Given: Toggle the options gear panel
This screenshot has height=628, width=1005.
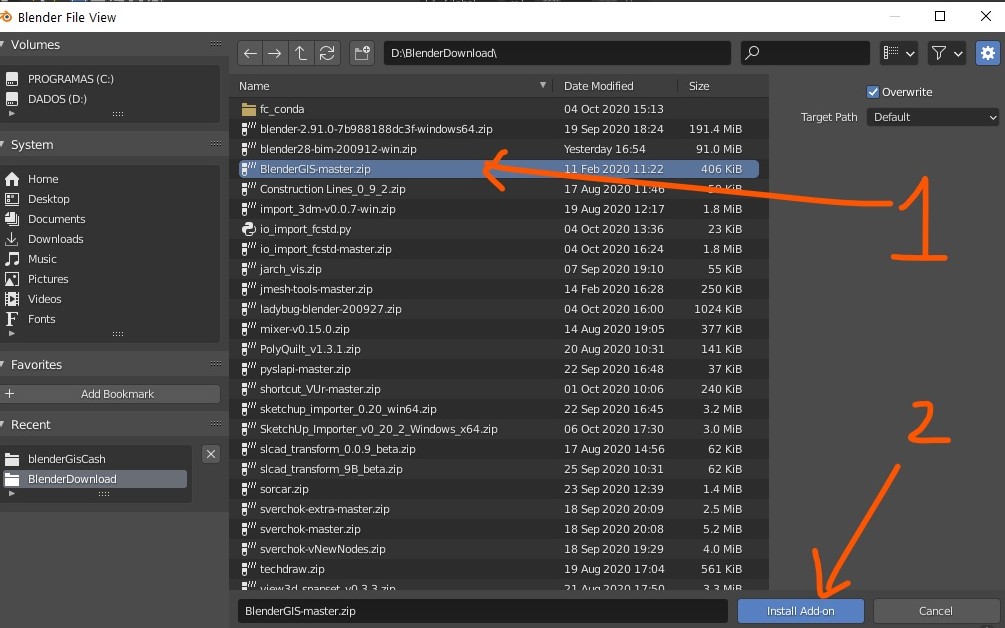Looking at the screenshot, I should point(987,53).
